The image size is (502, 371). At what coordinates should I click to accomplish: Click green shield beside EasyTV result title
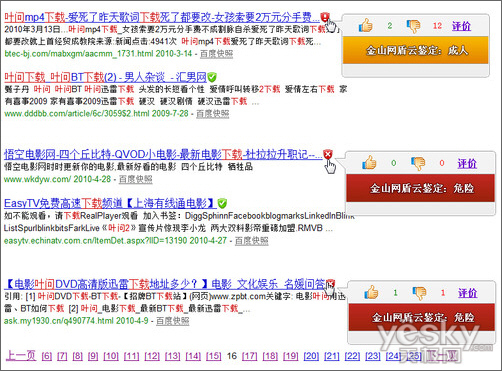coord(222,203)
